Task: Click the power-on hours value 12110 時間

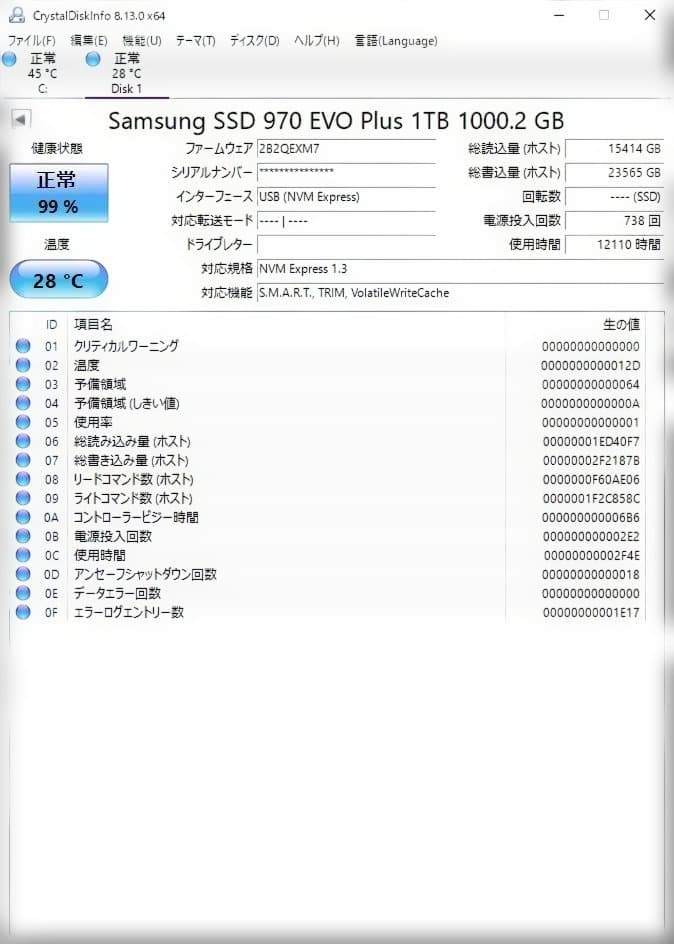Action: pyautogui.click(x=614, y=244)
